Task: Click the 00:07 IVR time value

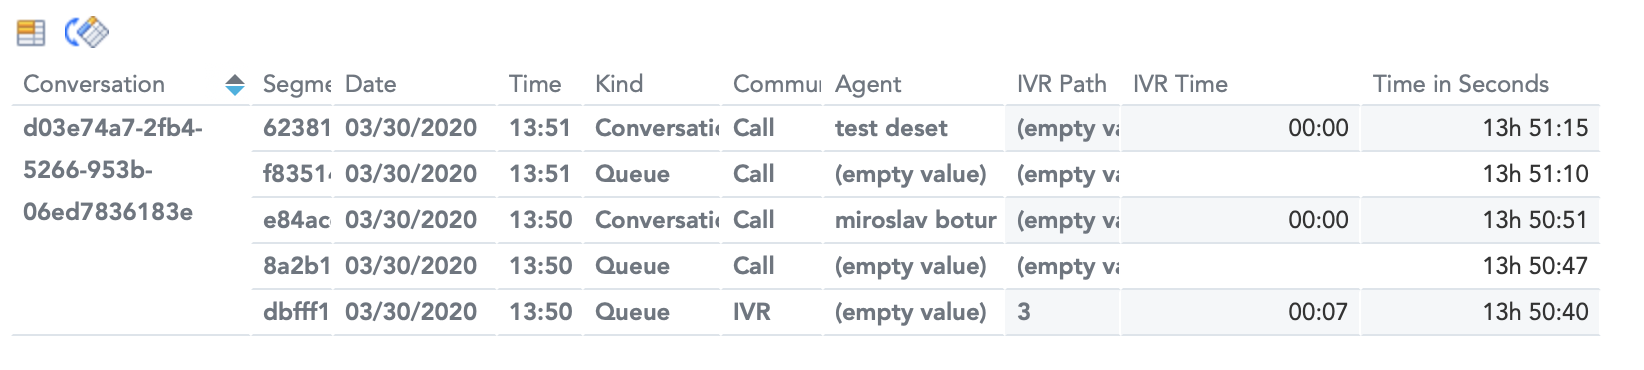Action: 1318,312
